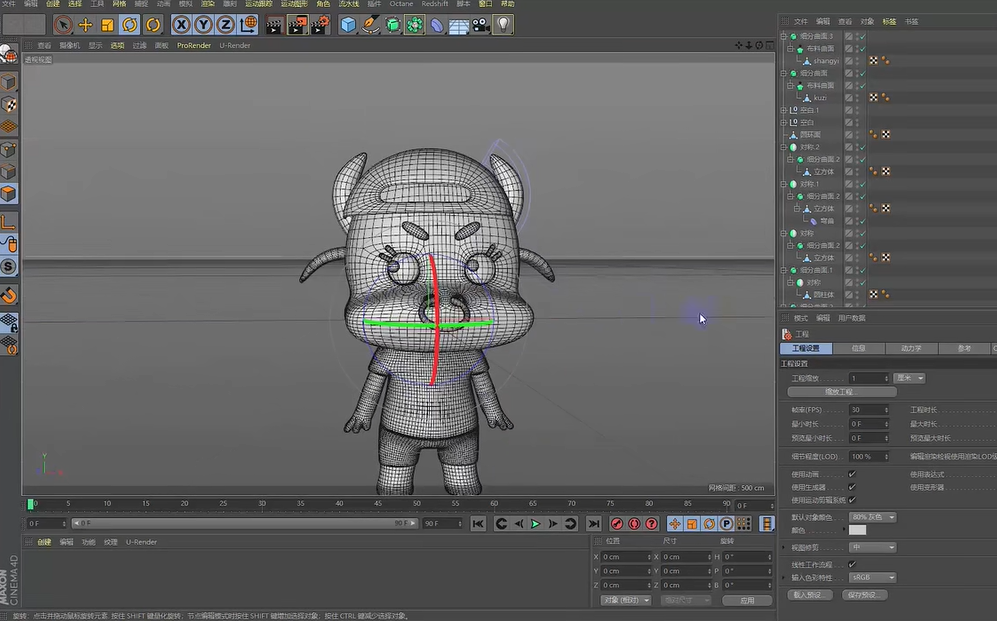
Task: Jump to the end of the animation
Action: (x=594, y=523)
